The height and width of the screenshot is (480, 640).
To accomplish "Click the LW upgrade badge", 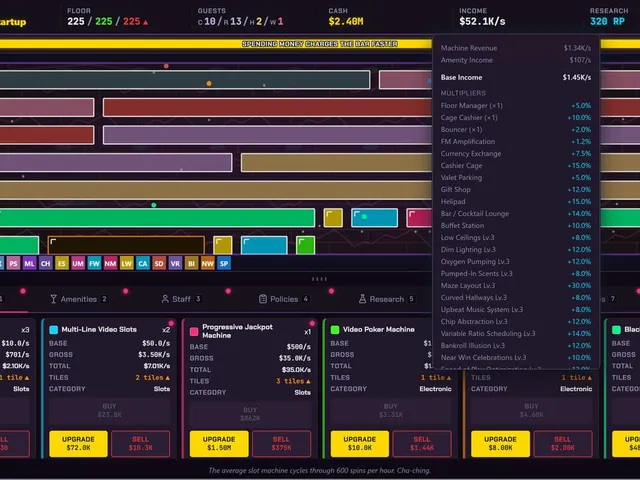I will tap(127, 263).
